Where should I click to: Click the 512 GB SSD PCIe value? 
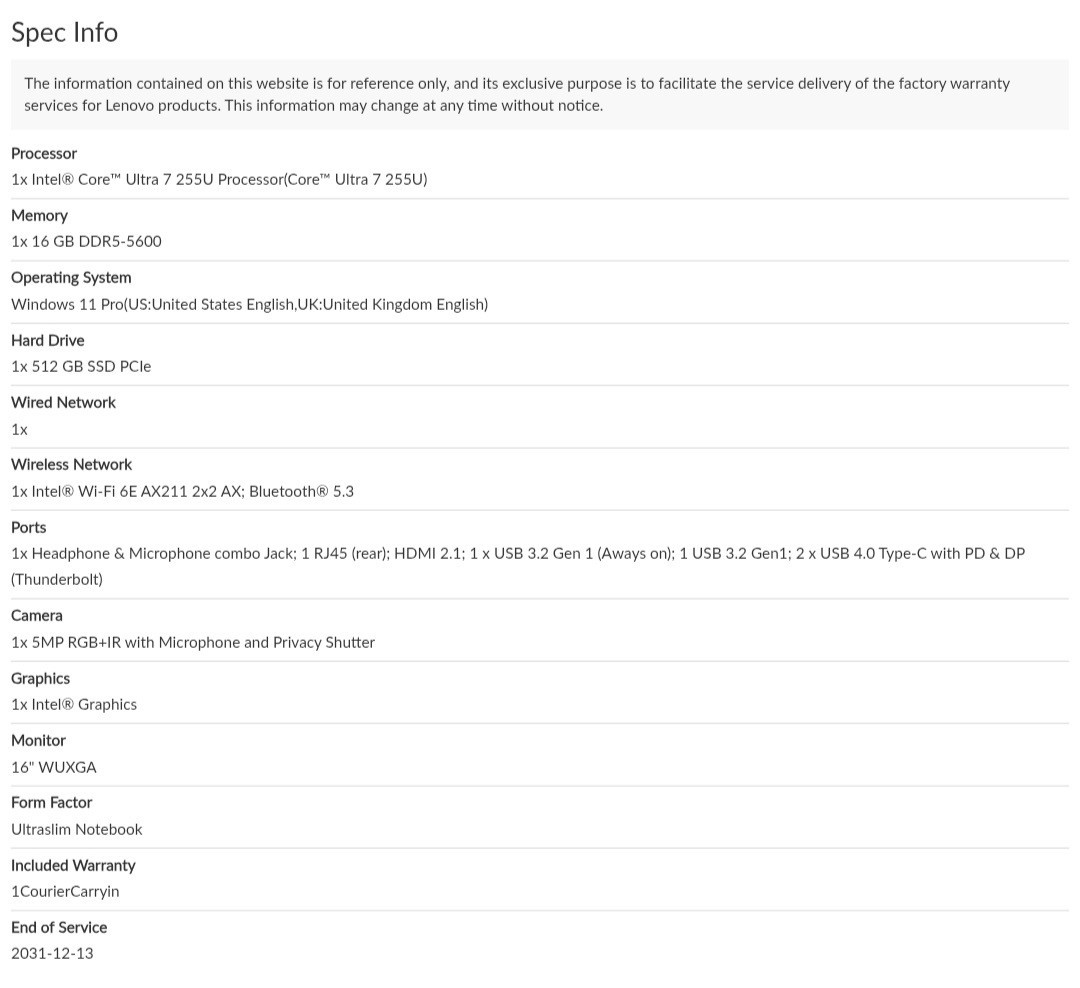(81, 366)
